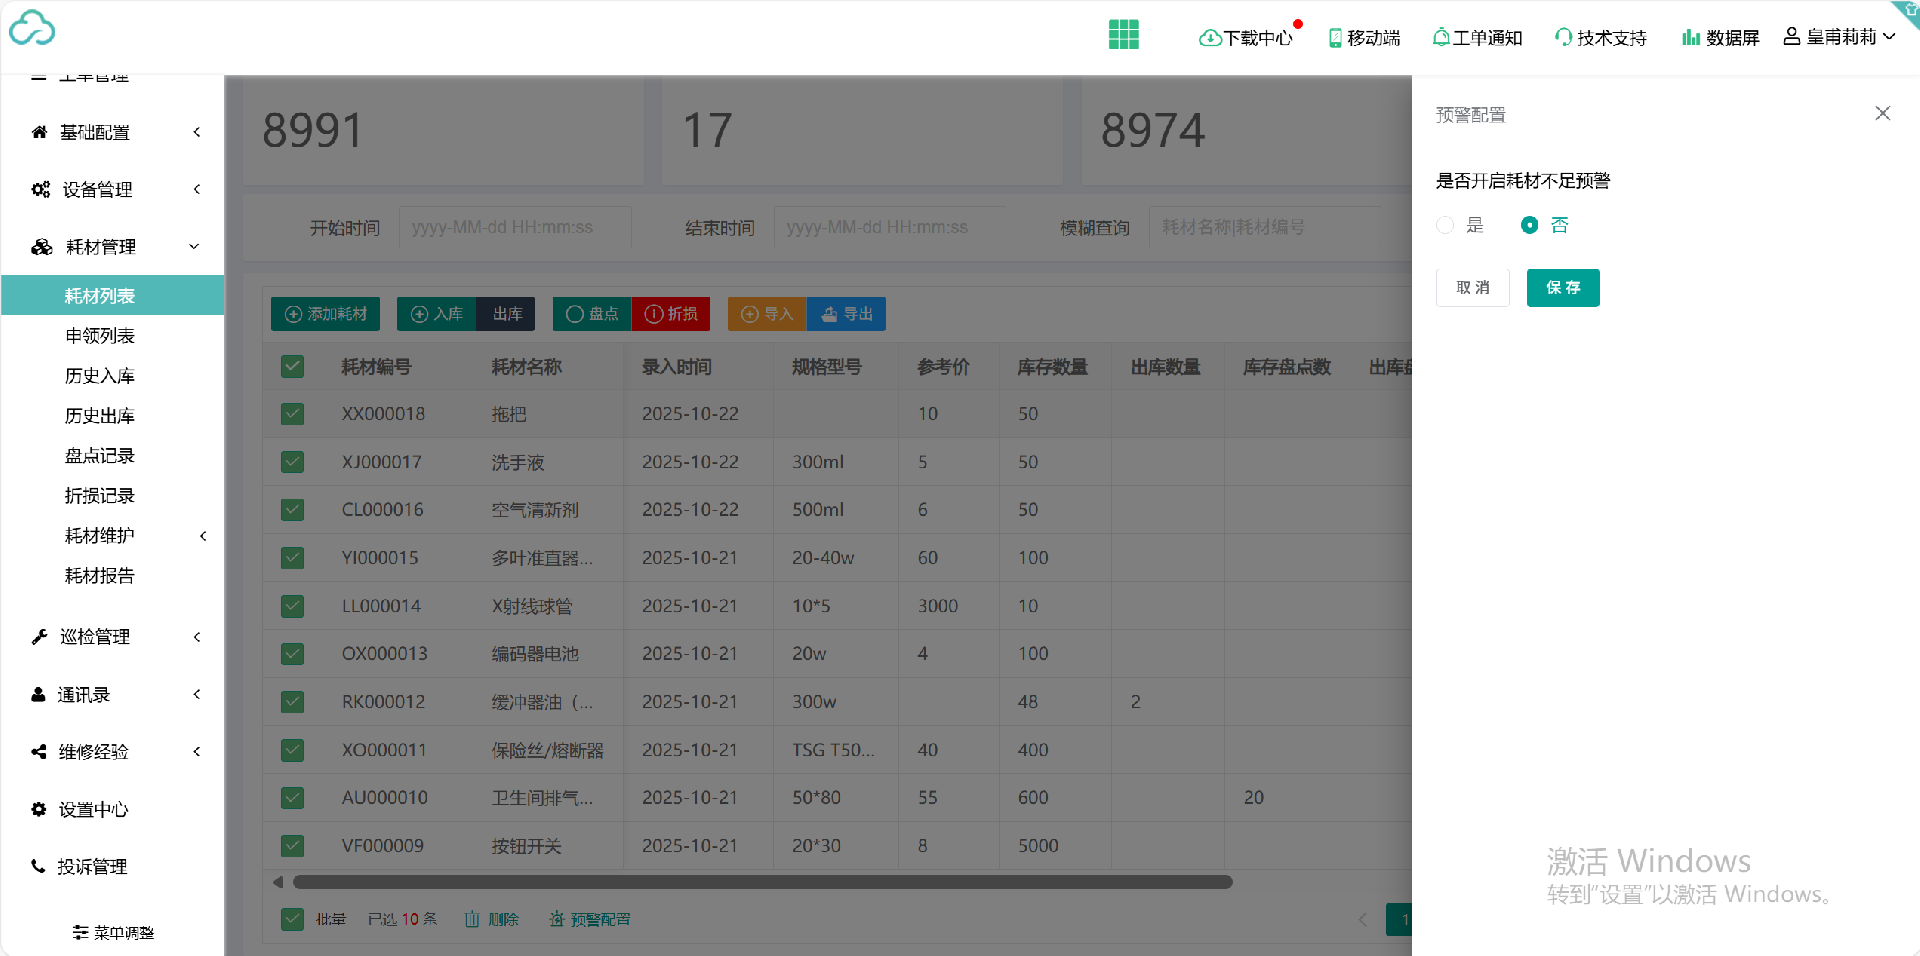Viewport: 1920px width, 956px height.
Task: Open the apps grid in top bar
Action: [1124, 34]
